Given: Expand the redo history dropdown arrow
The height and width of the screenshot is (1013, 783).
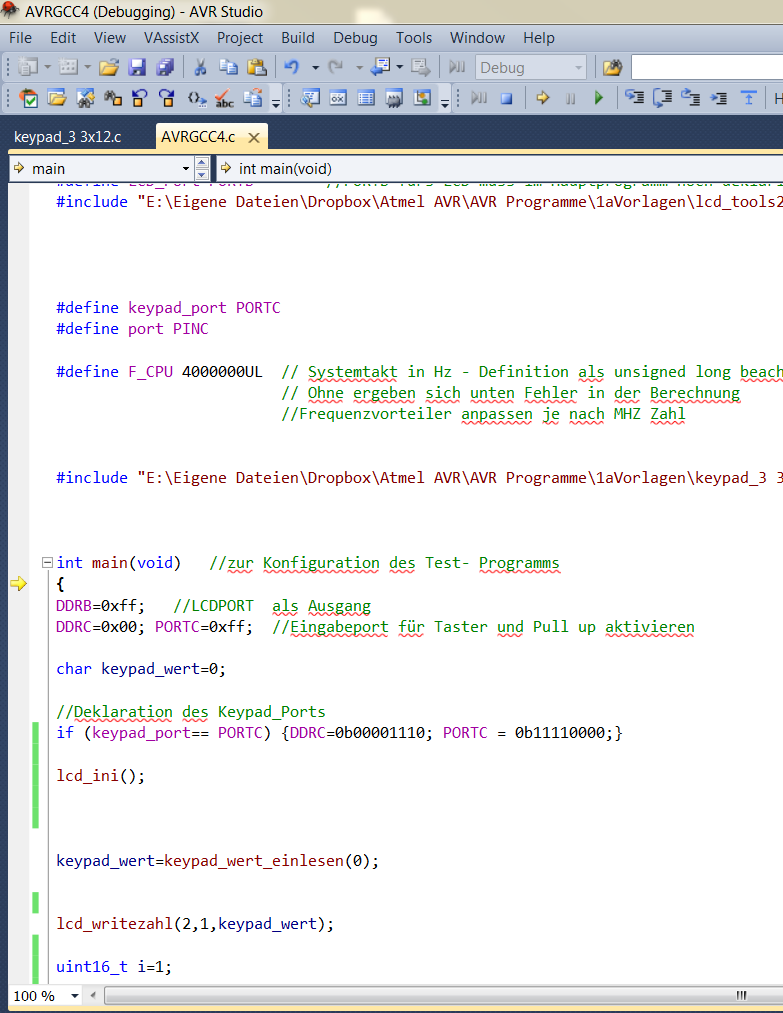Looking at the screenshot, I should (x=359, y=67).
